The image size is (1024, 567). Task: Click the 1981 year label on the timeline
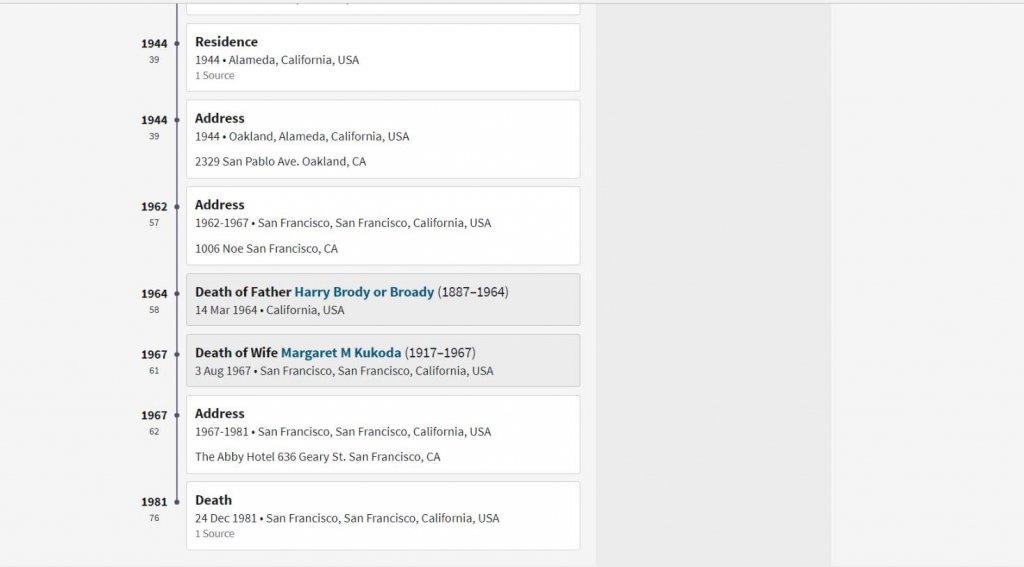point(154,502)
